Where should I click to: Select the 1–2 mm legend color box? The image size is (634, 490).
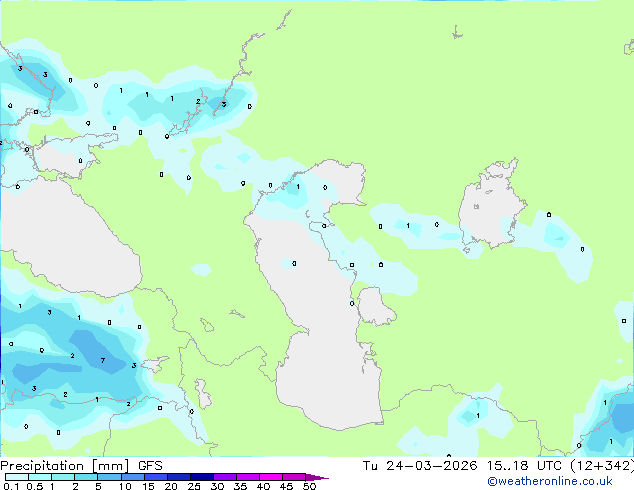click(x=63, y=477)
